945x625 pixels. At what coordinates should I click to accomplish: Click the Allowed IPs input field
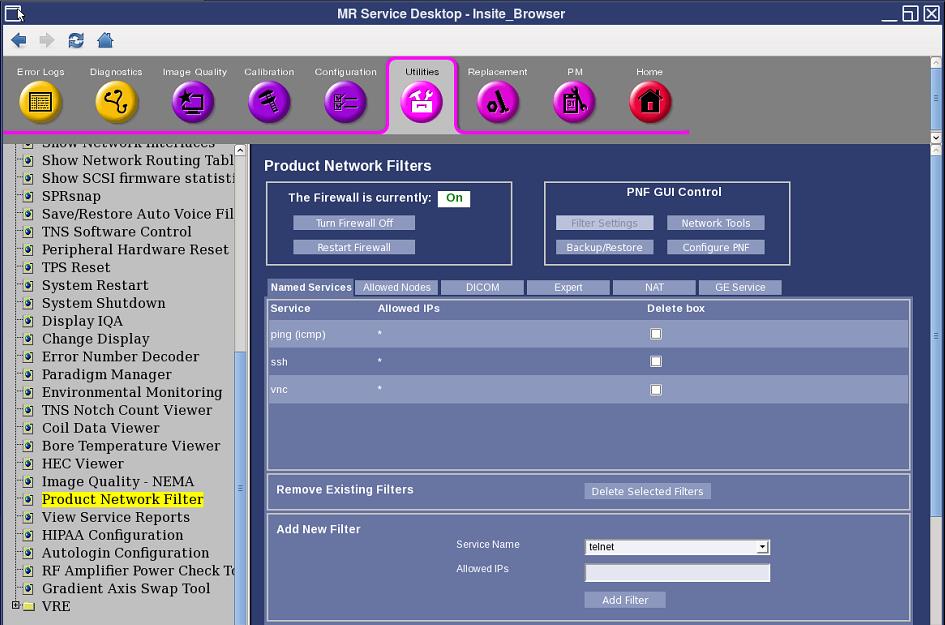(x=677, y=573)
